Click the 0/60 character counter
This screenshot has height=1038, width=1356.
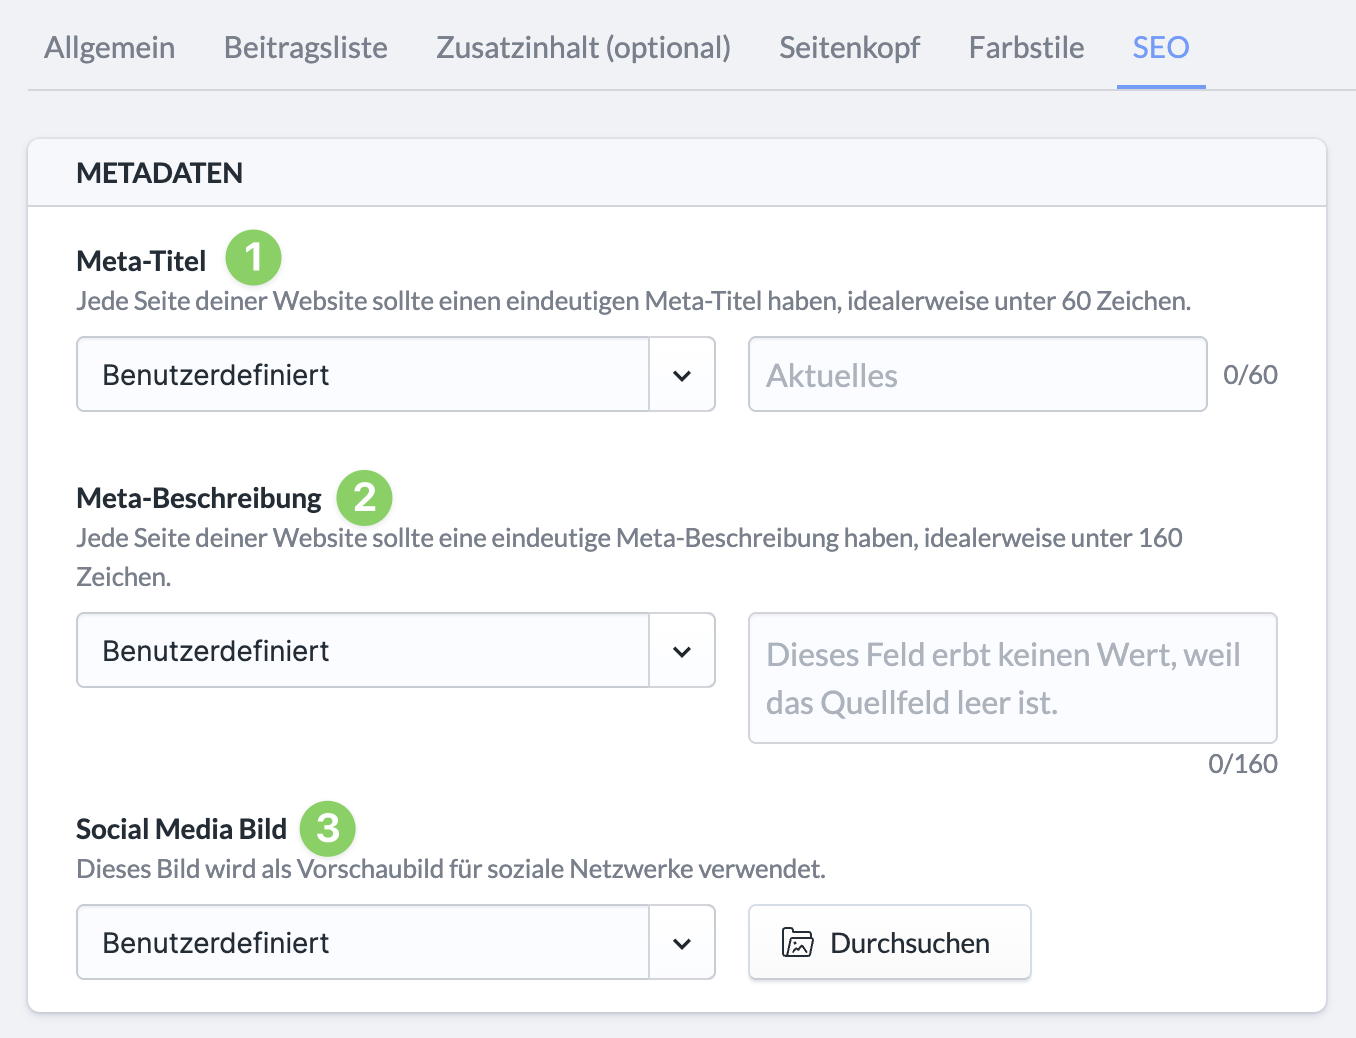[1250, 374]
